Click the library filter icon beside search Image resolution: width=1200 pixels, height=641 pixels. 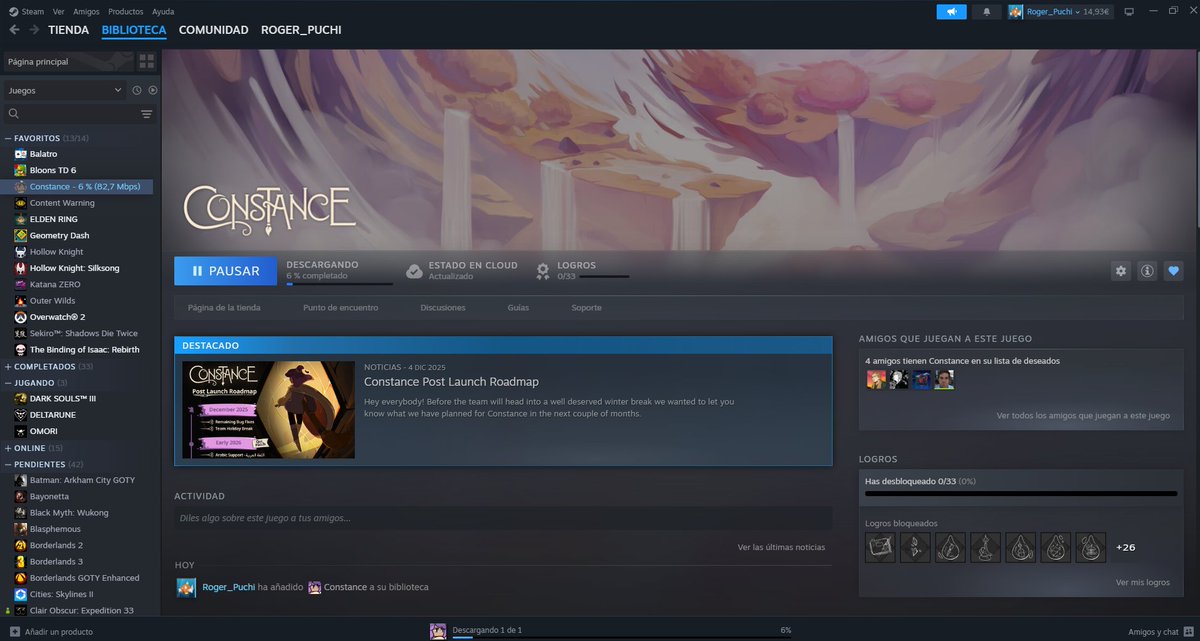pyautogui.click(x=146, y=113)
